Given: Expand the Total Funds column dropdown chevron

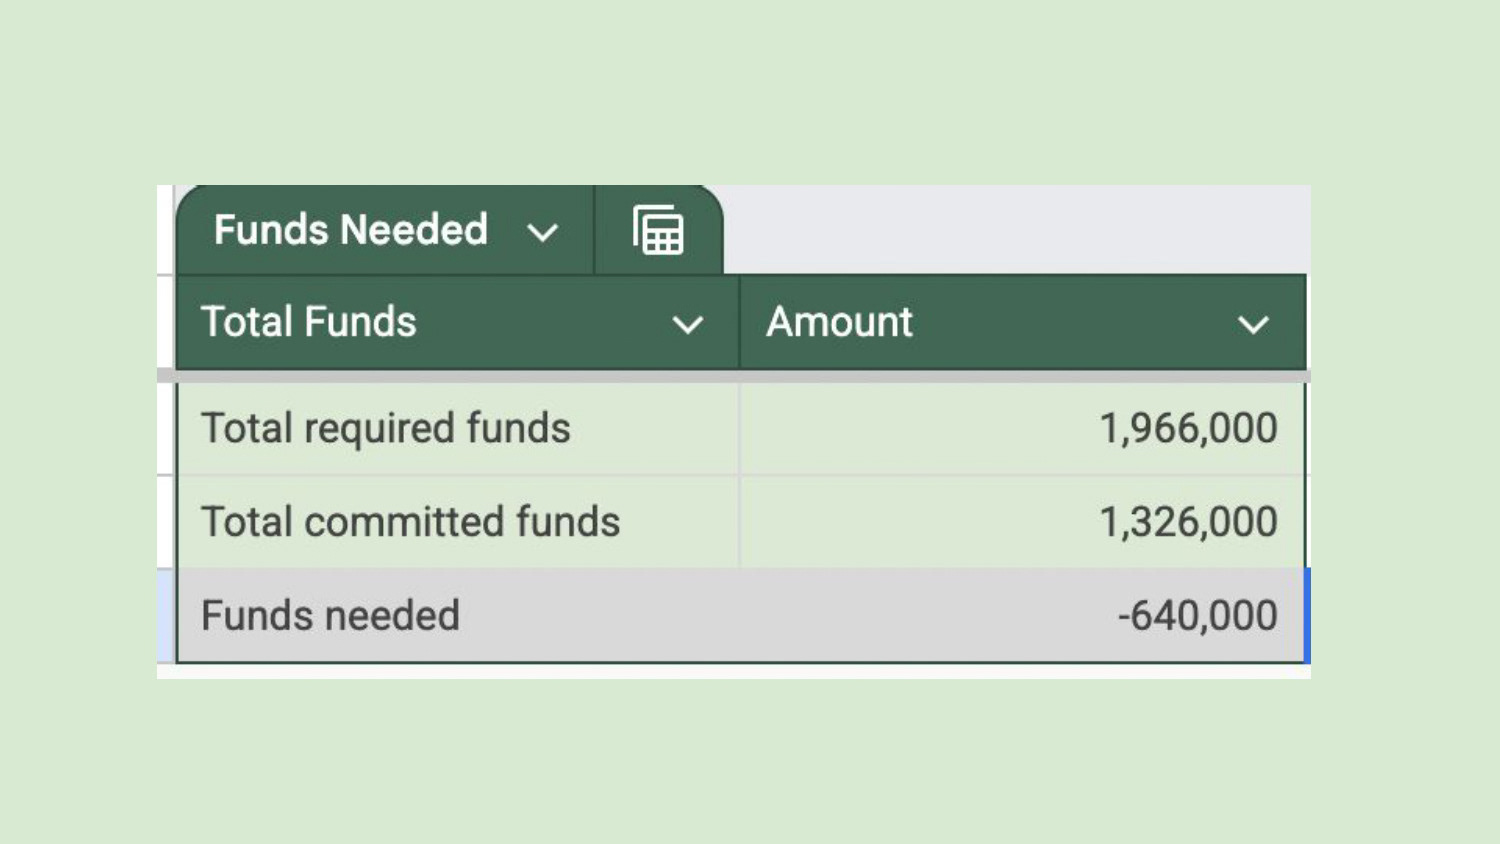Looking at the screenshot, I should coord(687,324).
